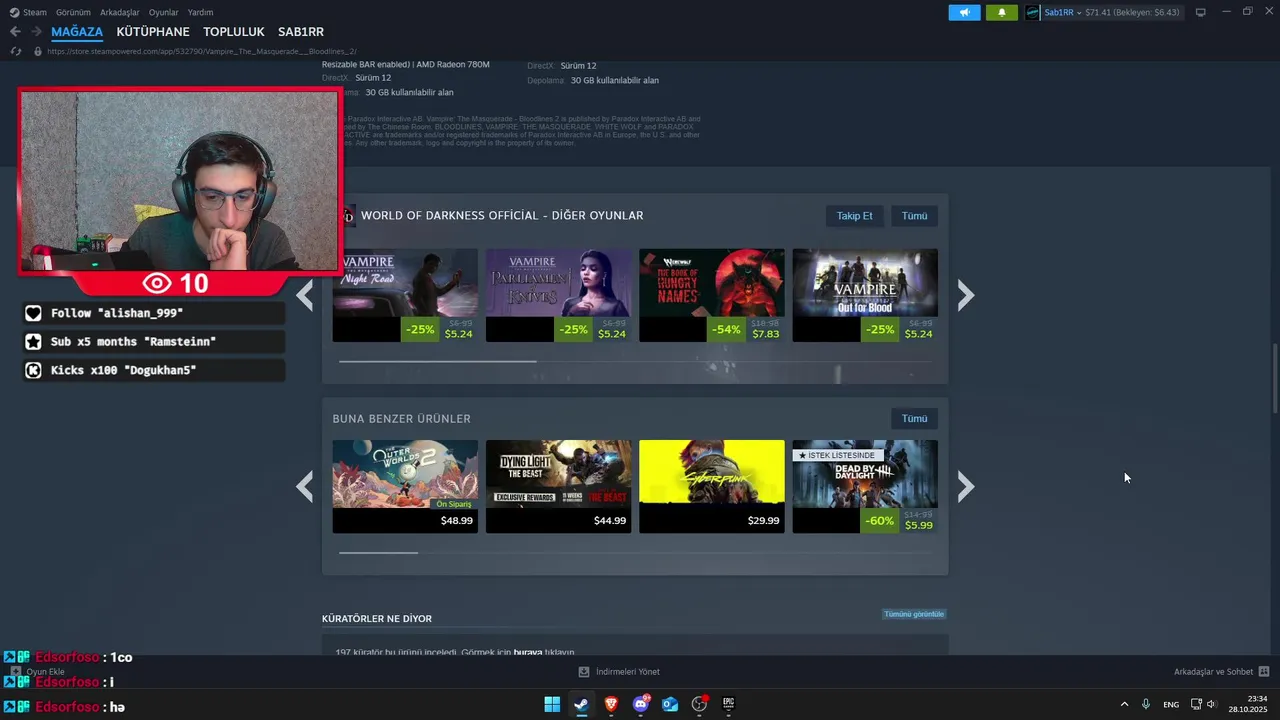The height and width of the screenshot is (720, 1280).
Task: Click the Tümünü görüntüle curators link
Action: pyautogui.click(x=914, y=614)
